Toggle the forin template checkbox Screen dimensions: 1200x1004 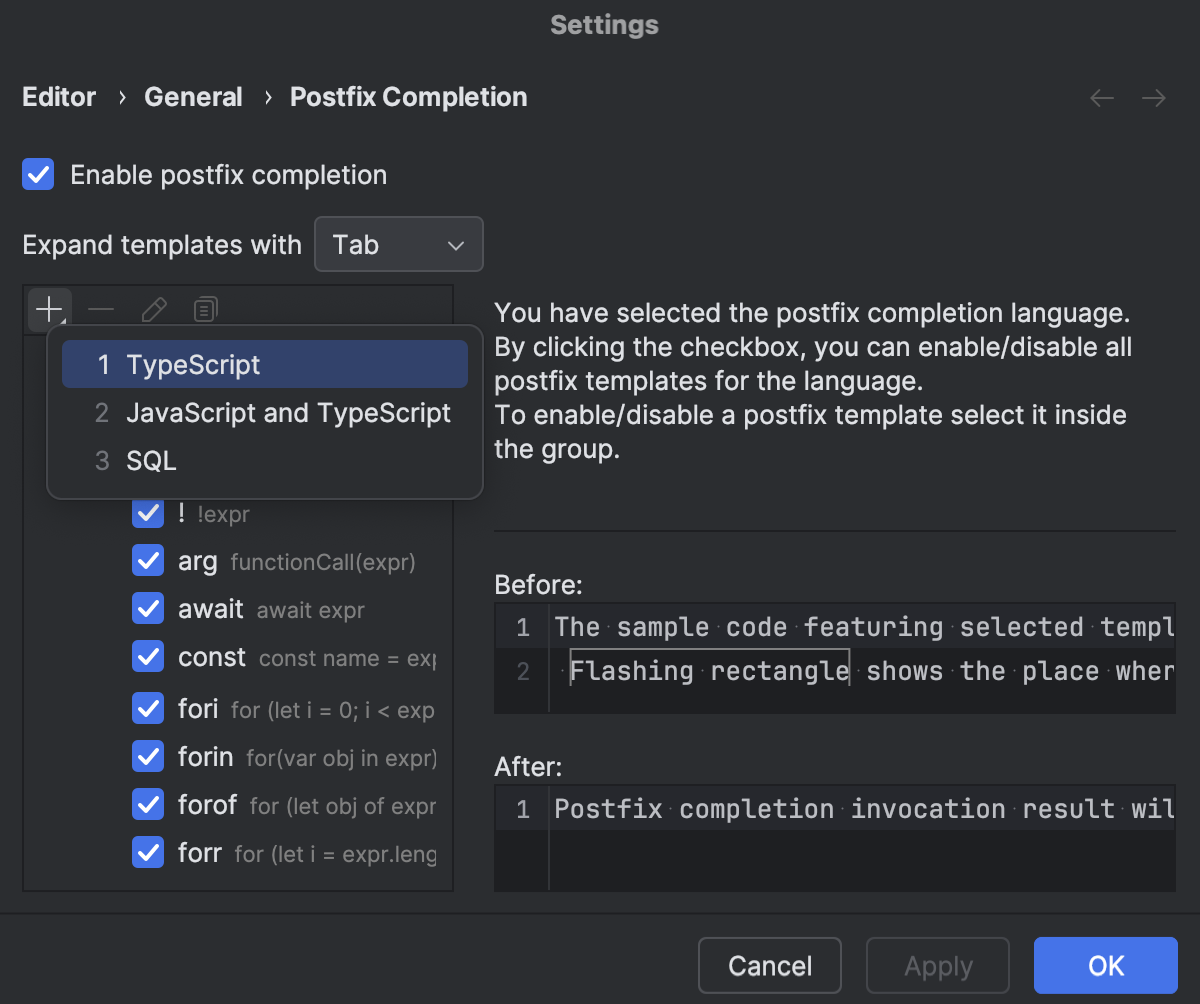pos(148,757)
